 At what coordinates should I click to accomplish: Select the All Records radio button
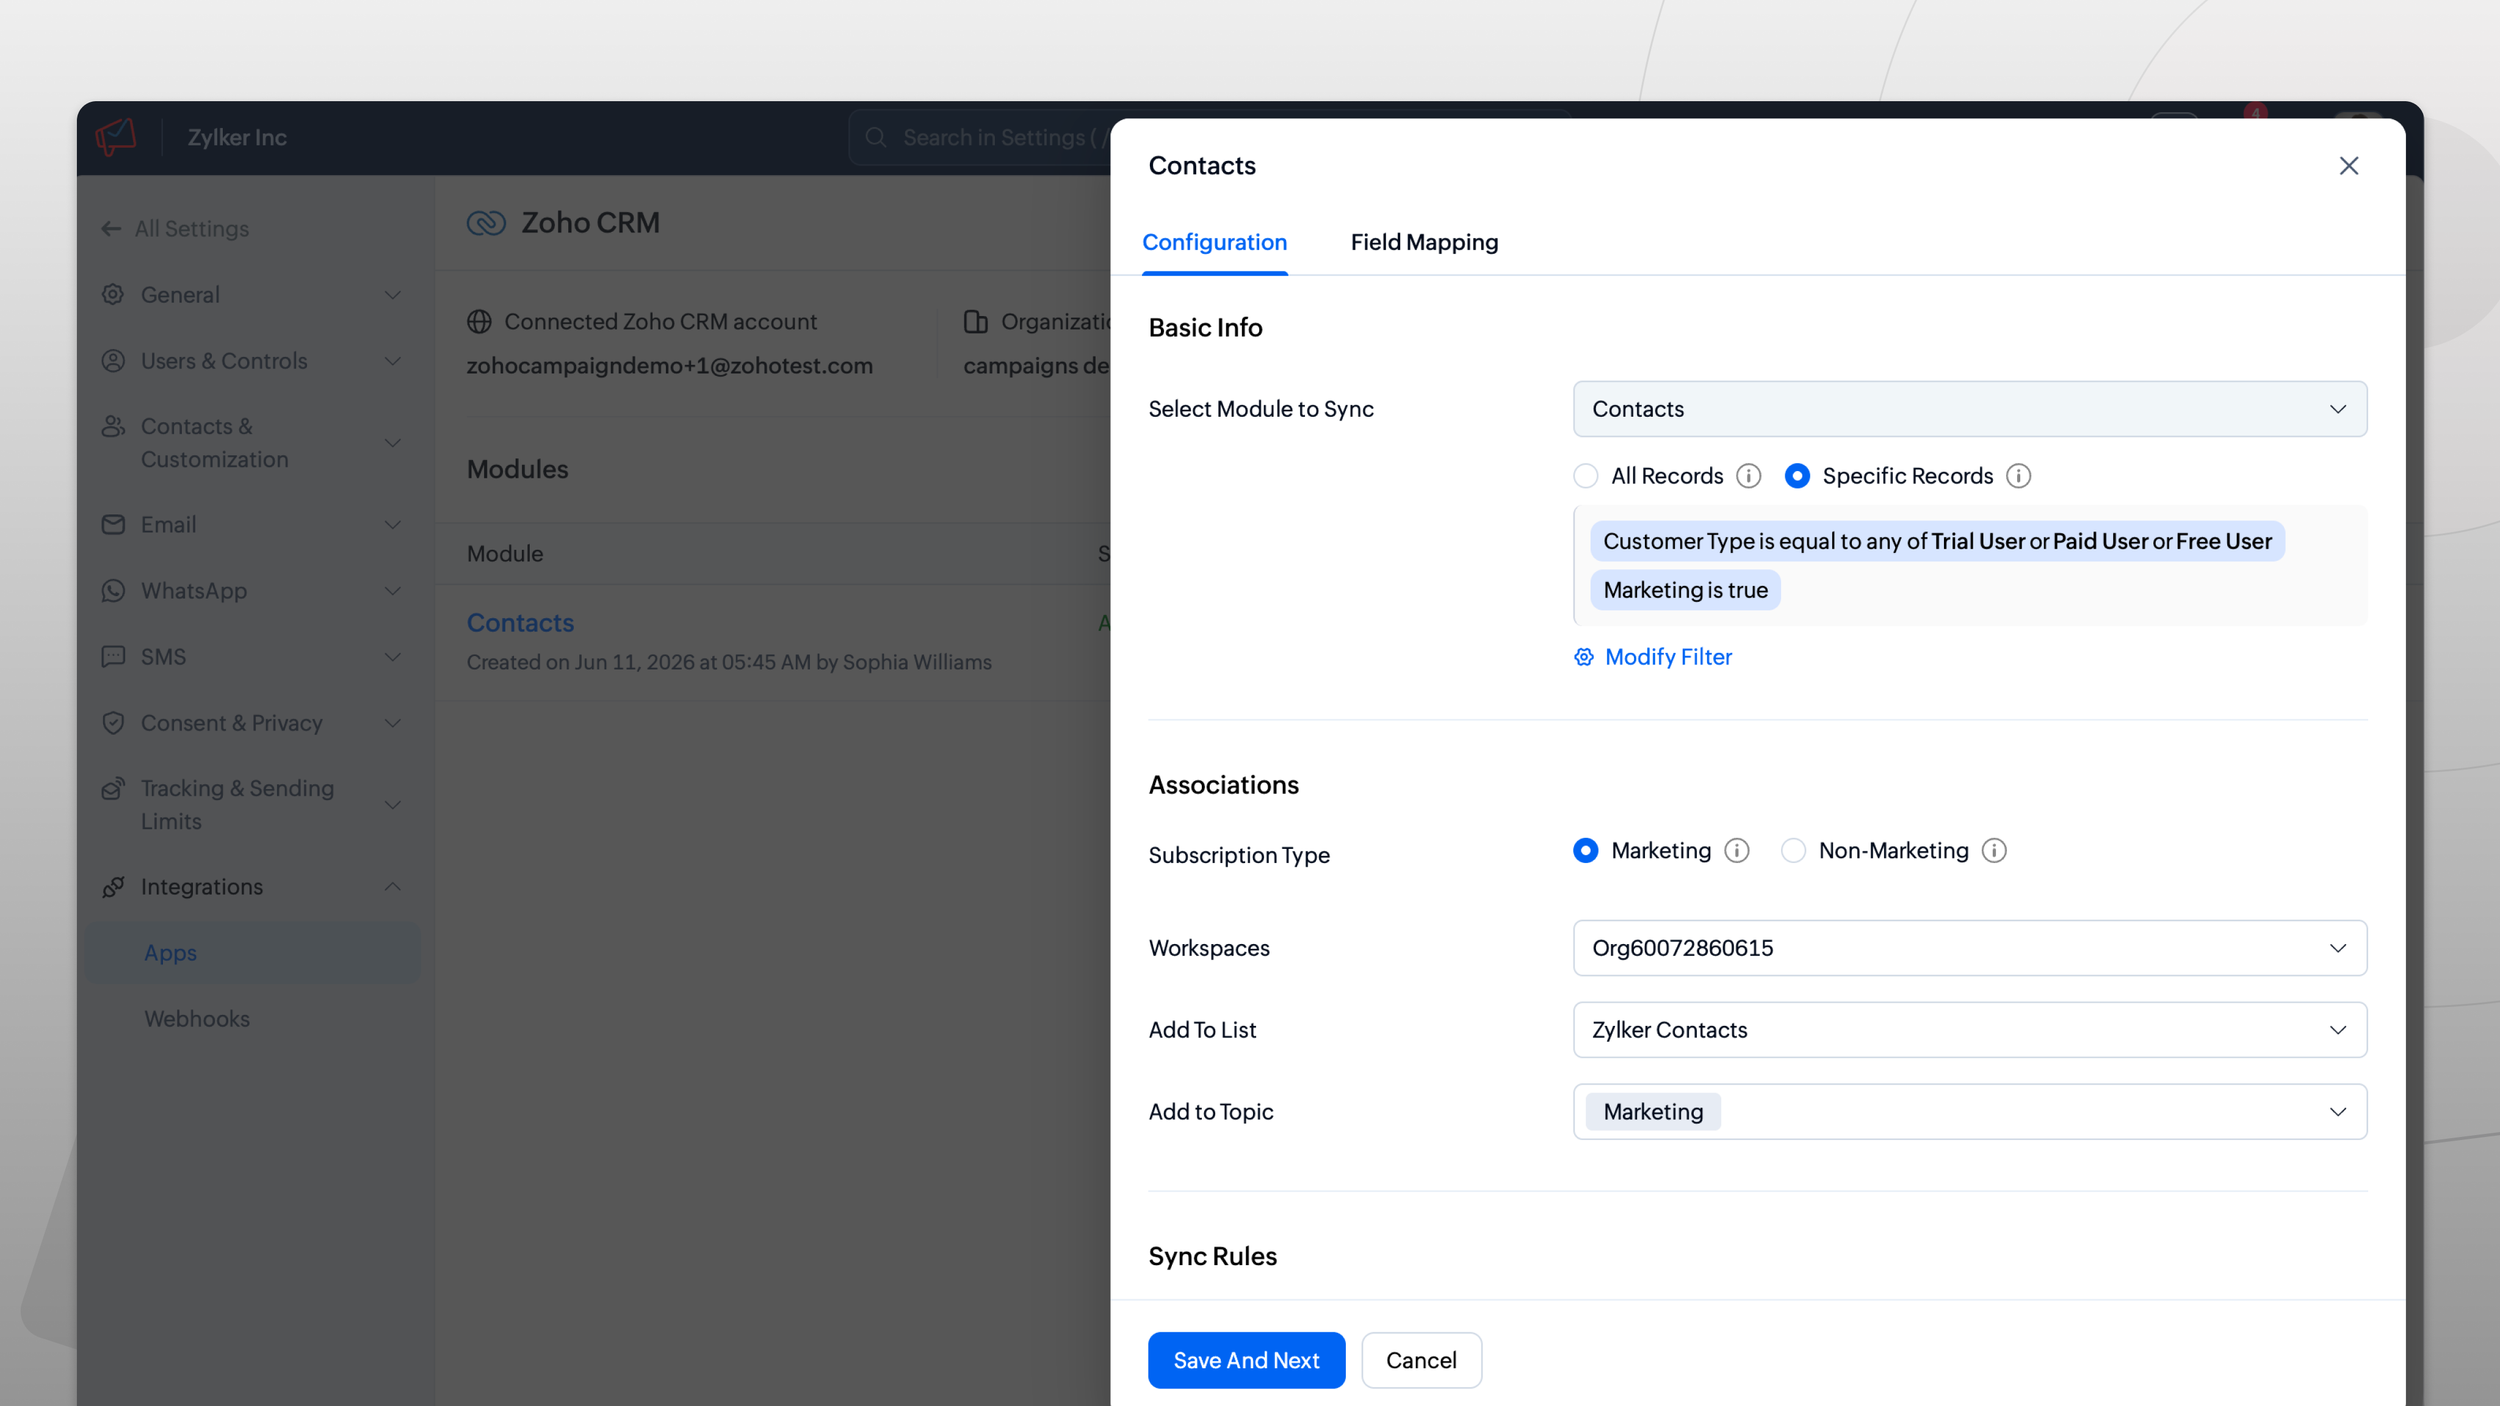click(x=1585, y=476)
